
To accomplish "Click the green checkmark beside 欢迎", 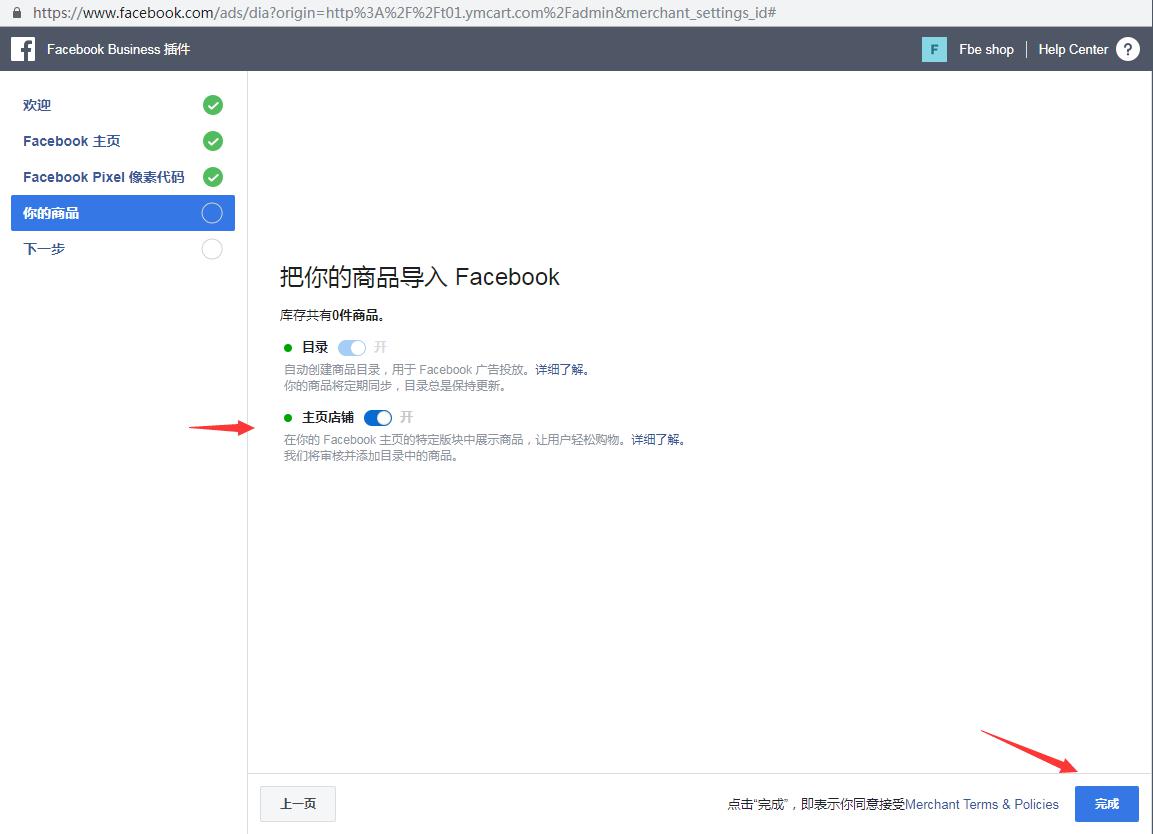I will point(212,105).
